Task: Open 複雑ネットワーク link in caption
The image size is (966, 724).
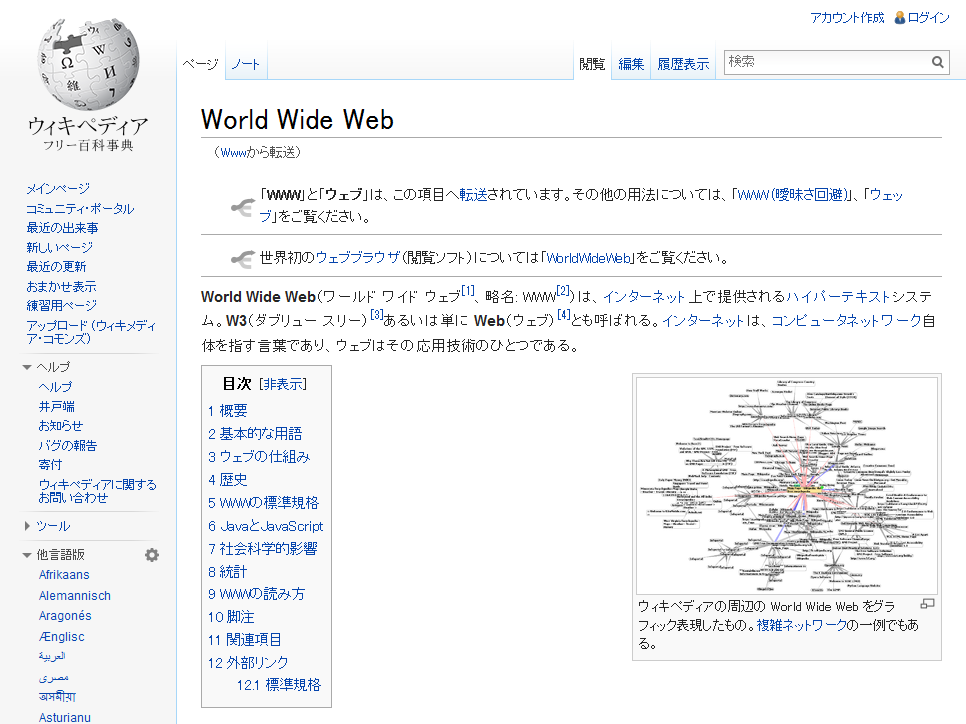Action: 802,625
